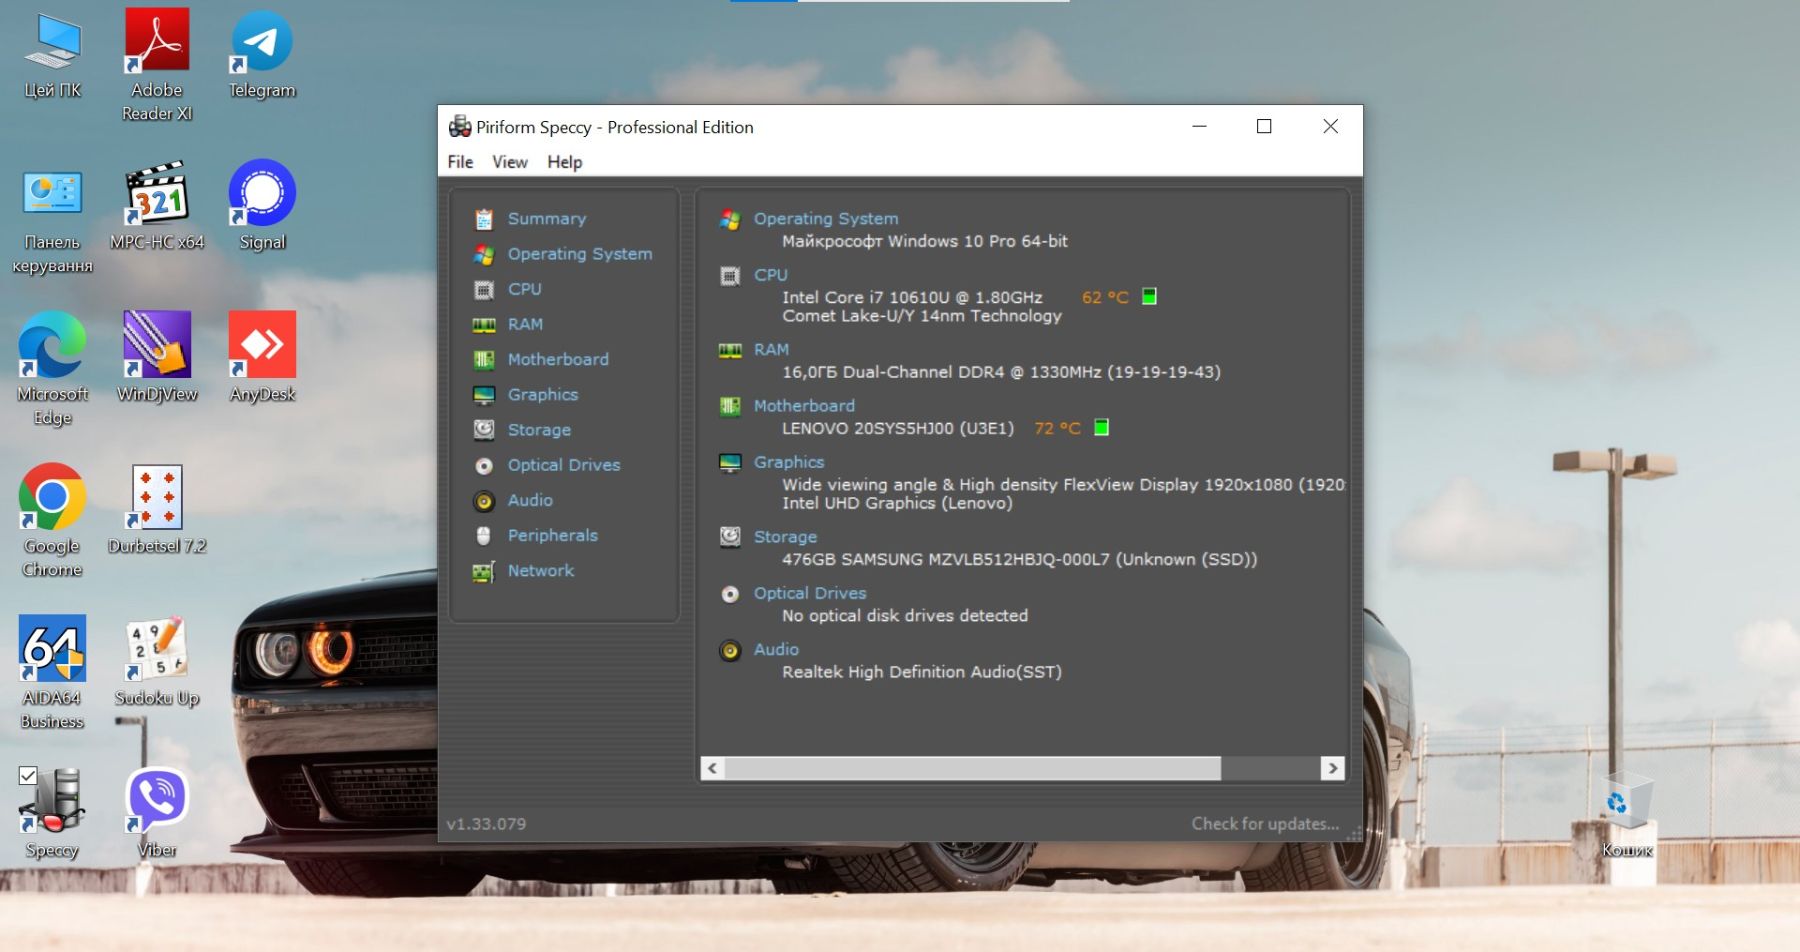This screenshot has height=952, width=1800.
Task: Select the Viber desktop shortcut
Action: (x=157, y=814)
